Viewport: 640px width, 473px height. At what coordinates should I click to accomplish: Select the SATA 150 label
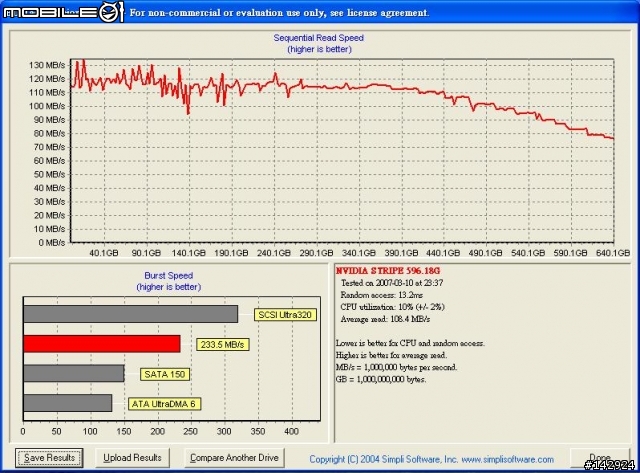(165, 374)
